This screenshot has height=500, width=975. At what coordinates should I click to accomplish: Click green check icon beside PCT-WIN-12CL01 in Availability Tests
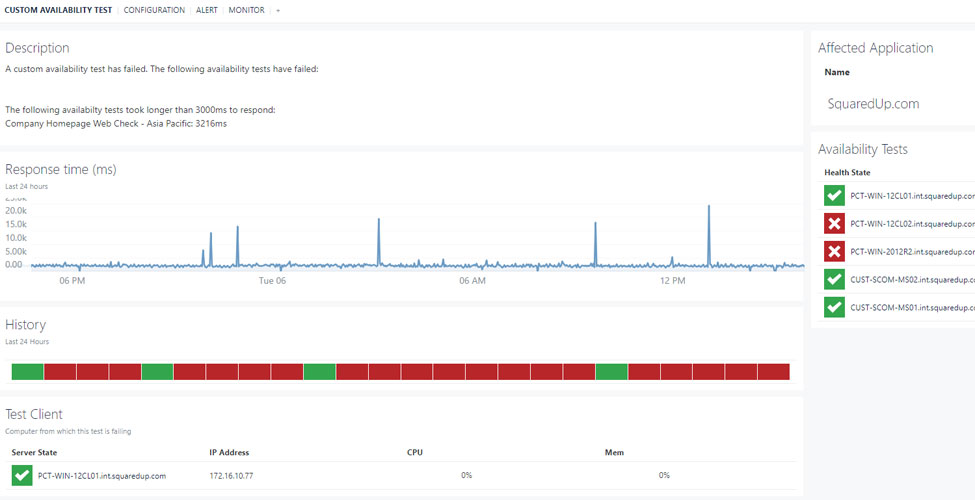click(834, 196)
